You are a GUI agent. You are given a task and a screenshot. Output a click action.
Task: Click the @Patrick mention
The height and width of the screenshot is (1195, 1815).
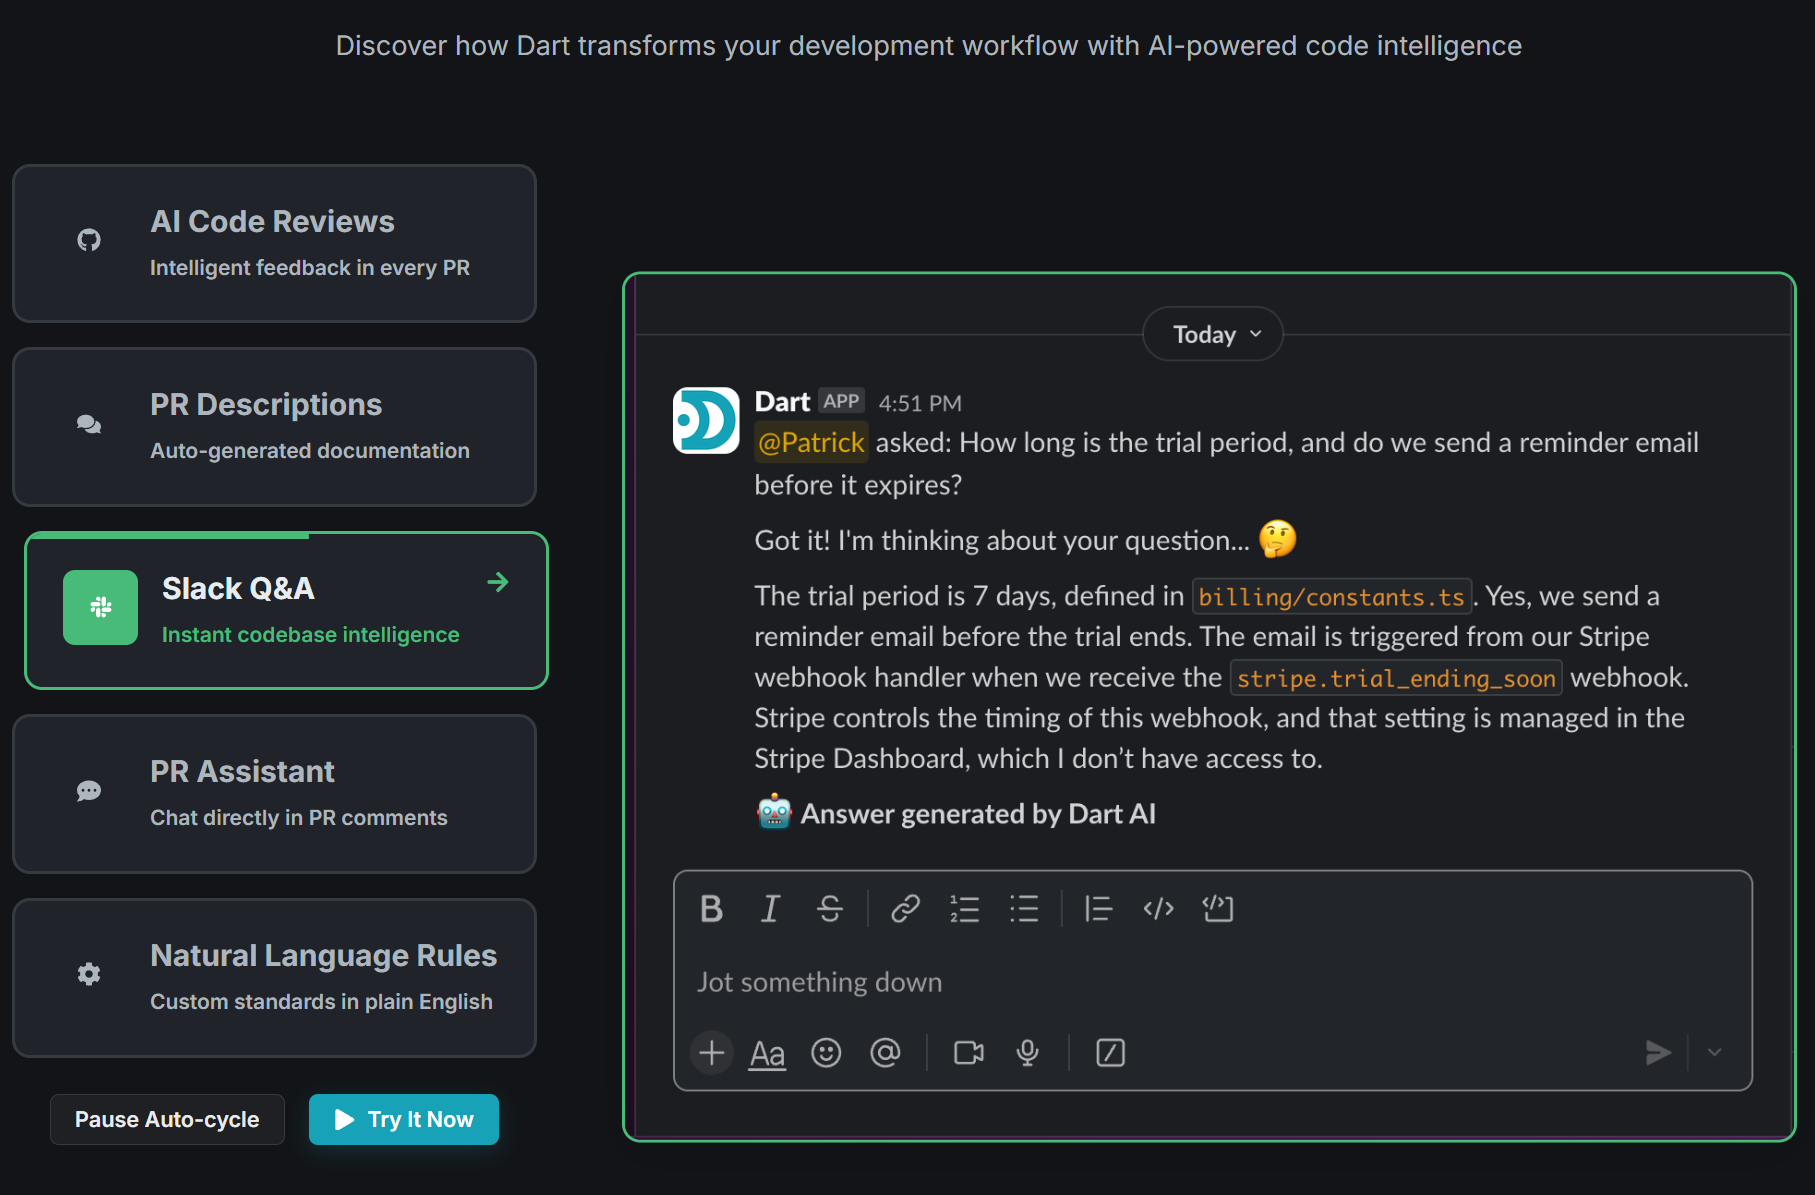tap(811, 442)
